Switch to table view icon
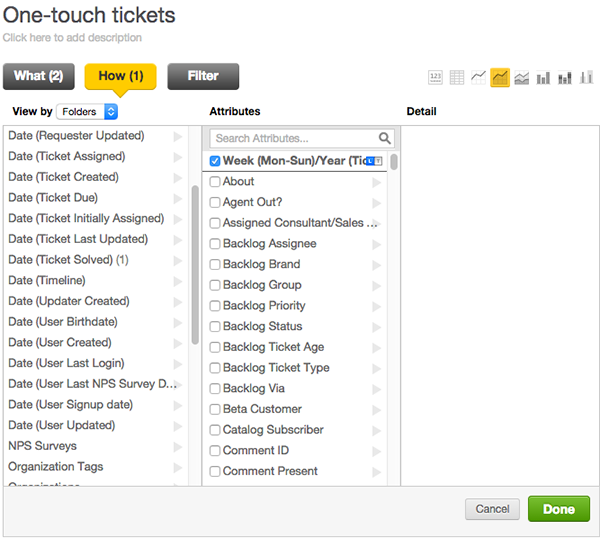This screenshot has width=600, height=538. point(457,77)
